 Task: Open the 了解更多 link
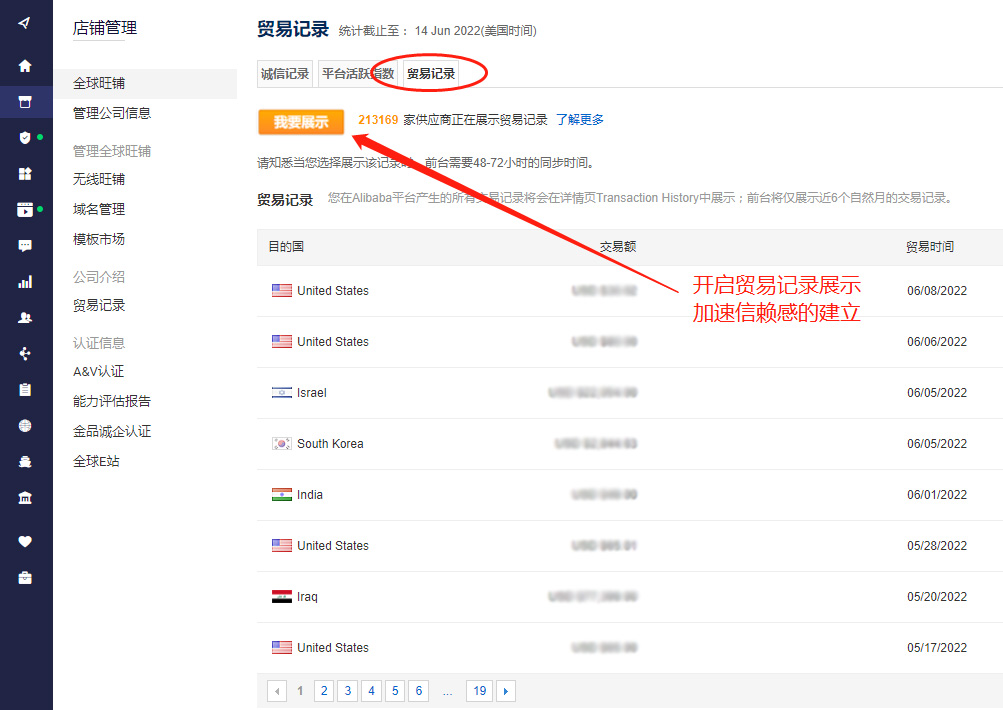577,119
